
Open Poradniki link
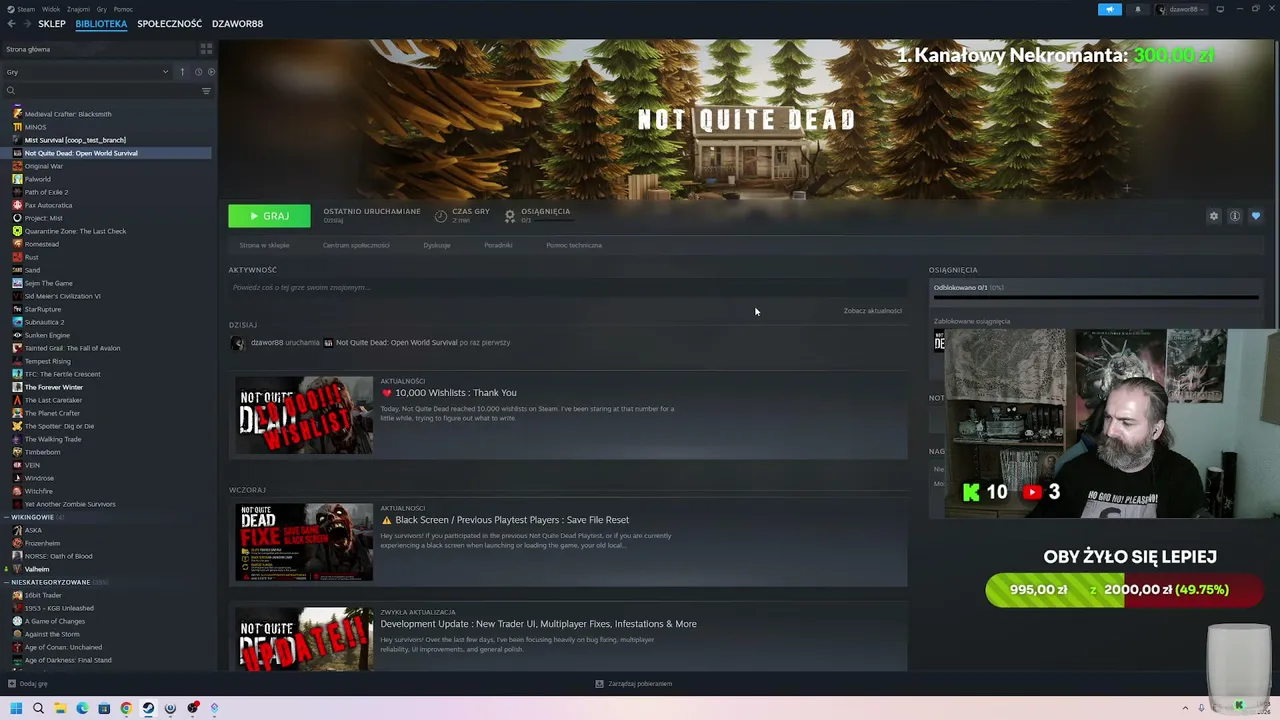(498, 245)
